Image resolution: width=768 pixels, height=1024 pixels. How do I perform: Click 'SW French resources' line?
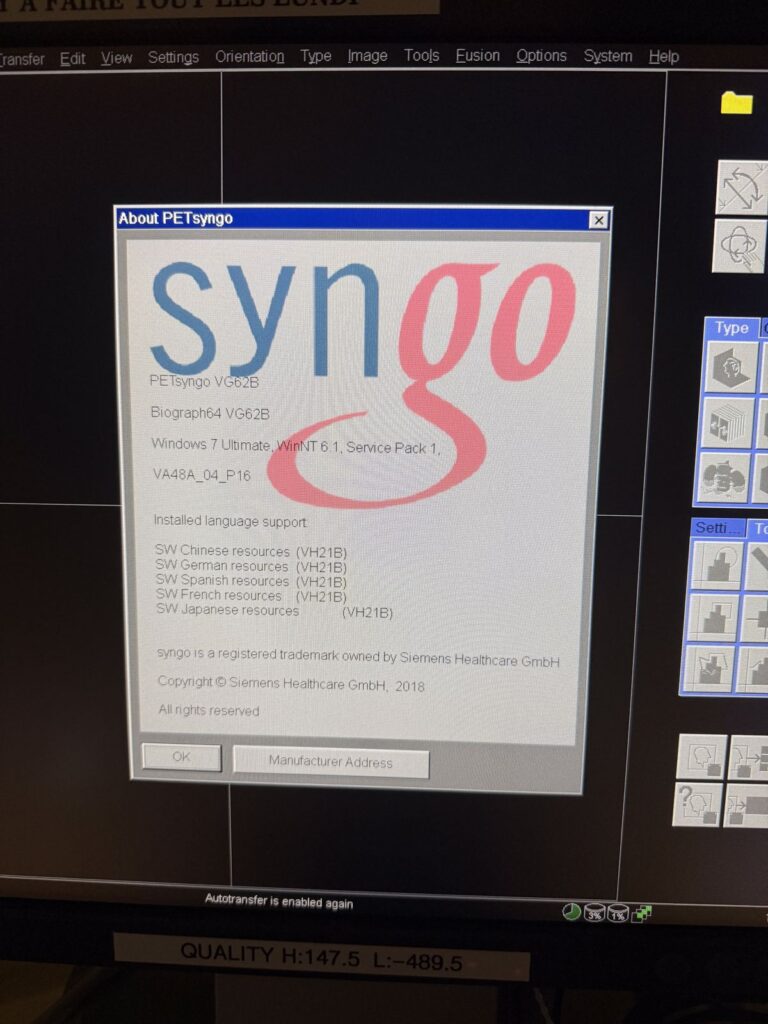[251, 596]
